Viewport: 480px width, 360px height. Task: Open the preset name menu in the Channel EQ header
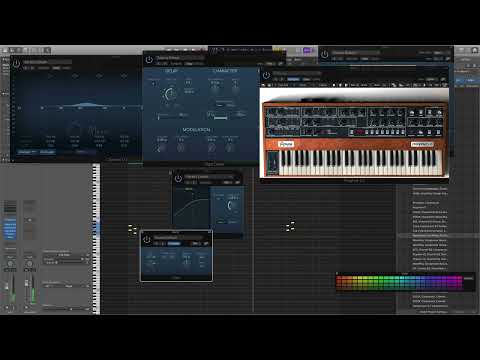47,62
